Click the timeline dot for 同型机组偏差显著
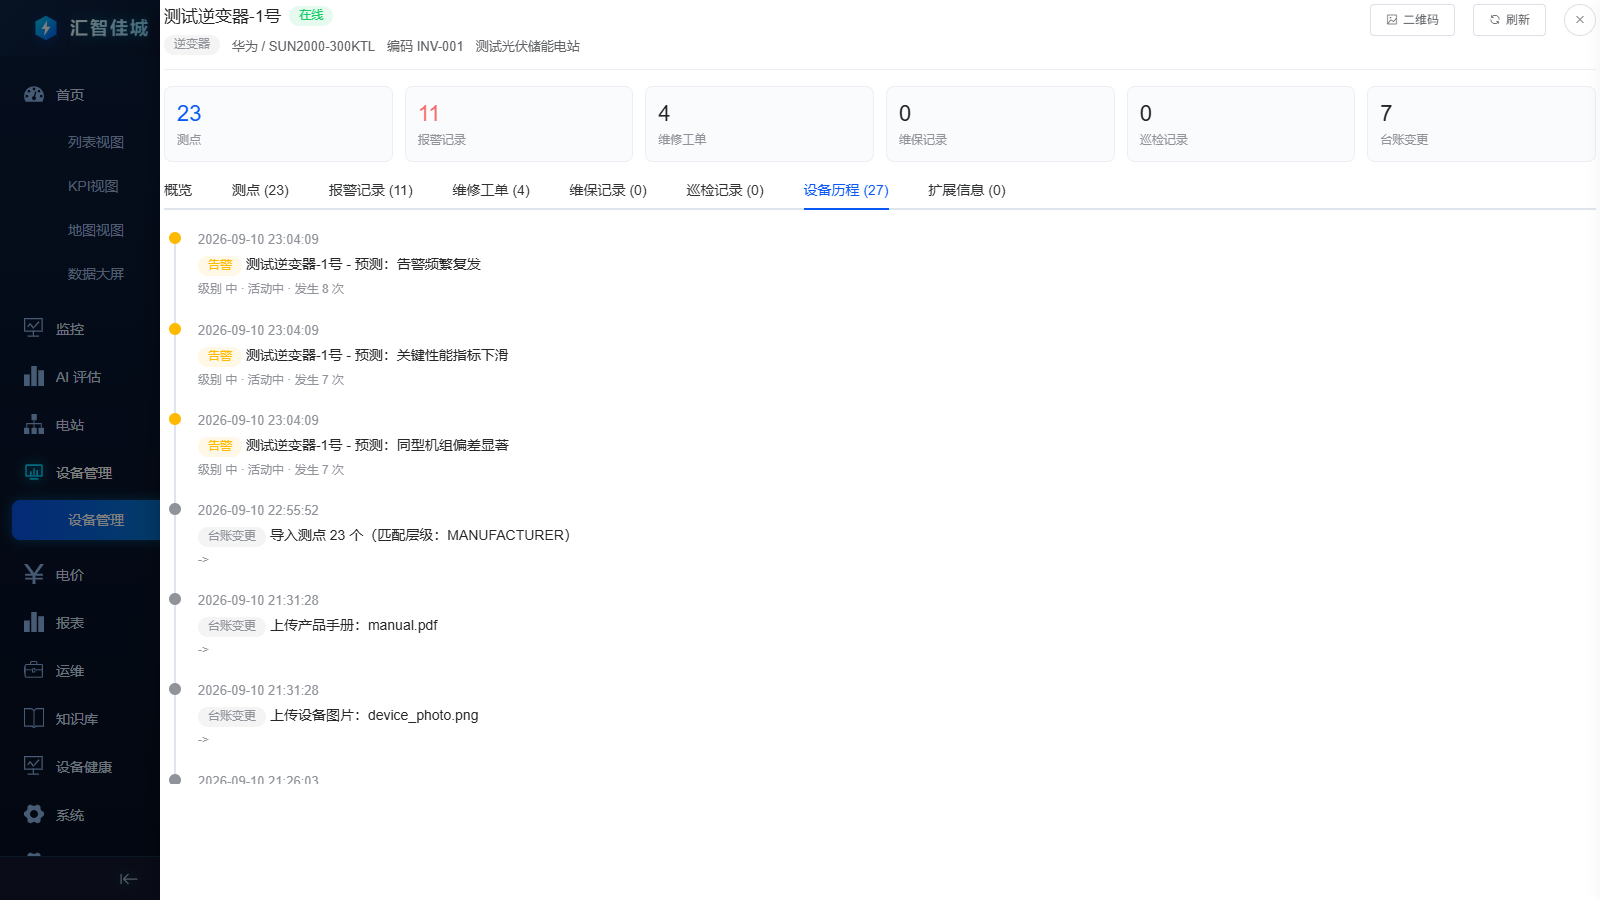The height and width of the screenshot is (900, 1600). click(x=175, y=419)
